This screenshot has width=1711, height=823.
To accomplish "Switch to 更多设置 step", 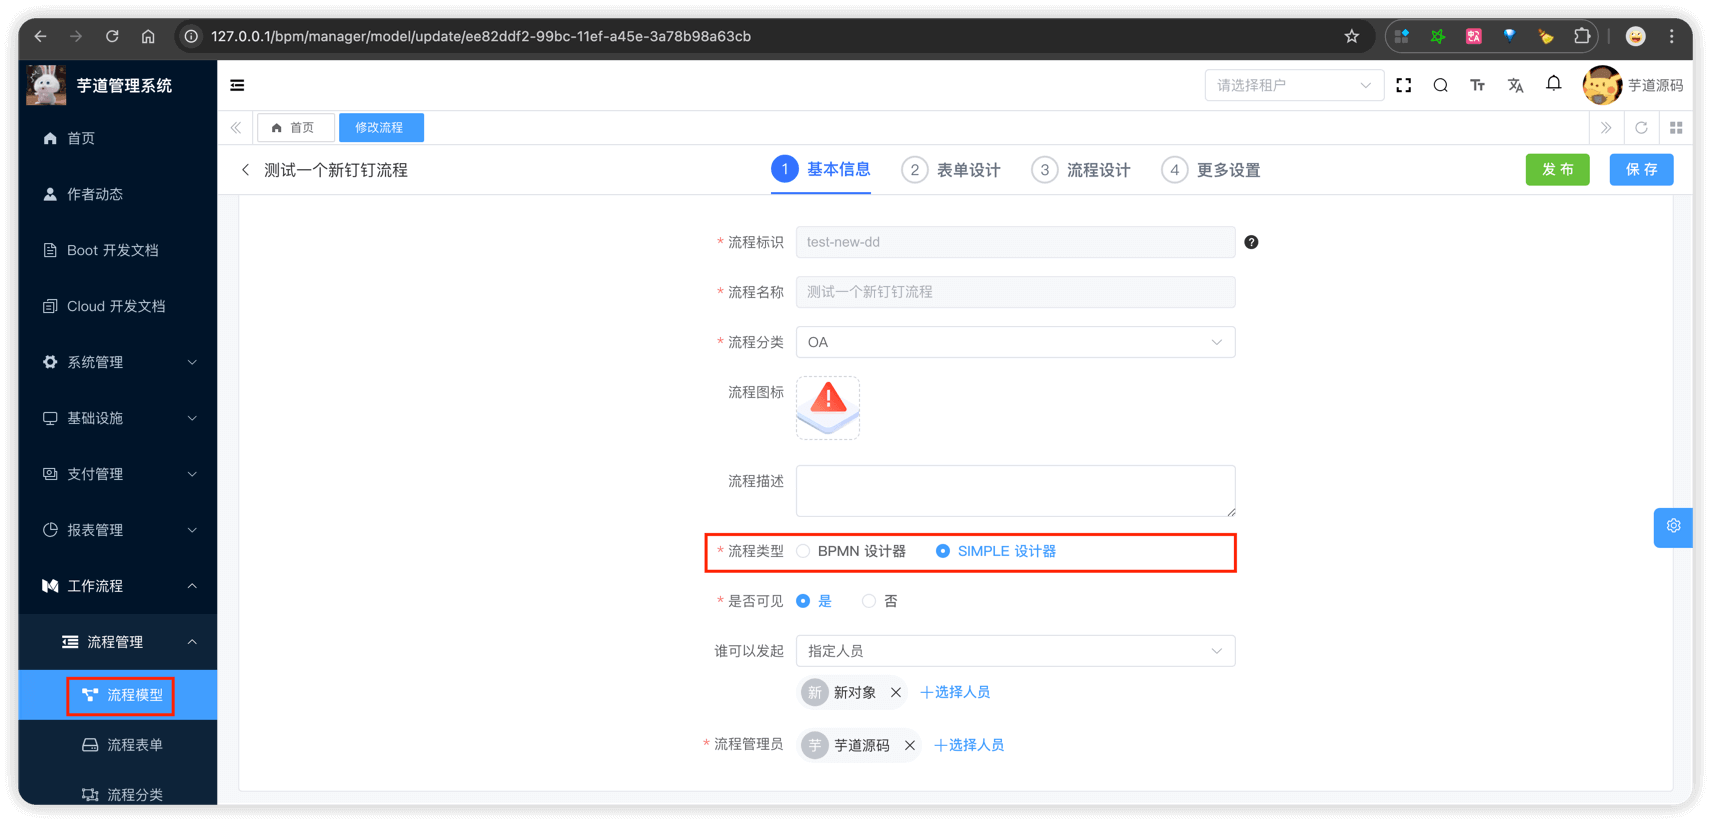I will (x=1211, y=170).
